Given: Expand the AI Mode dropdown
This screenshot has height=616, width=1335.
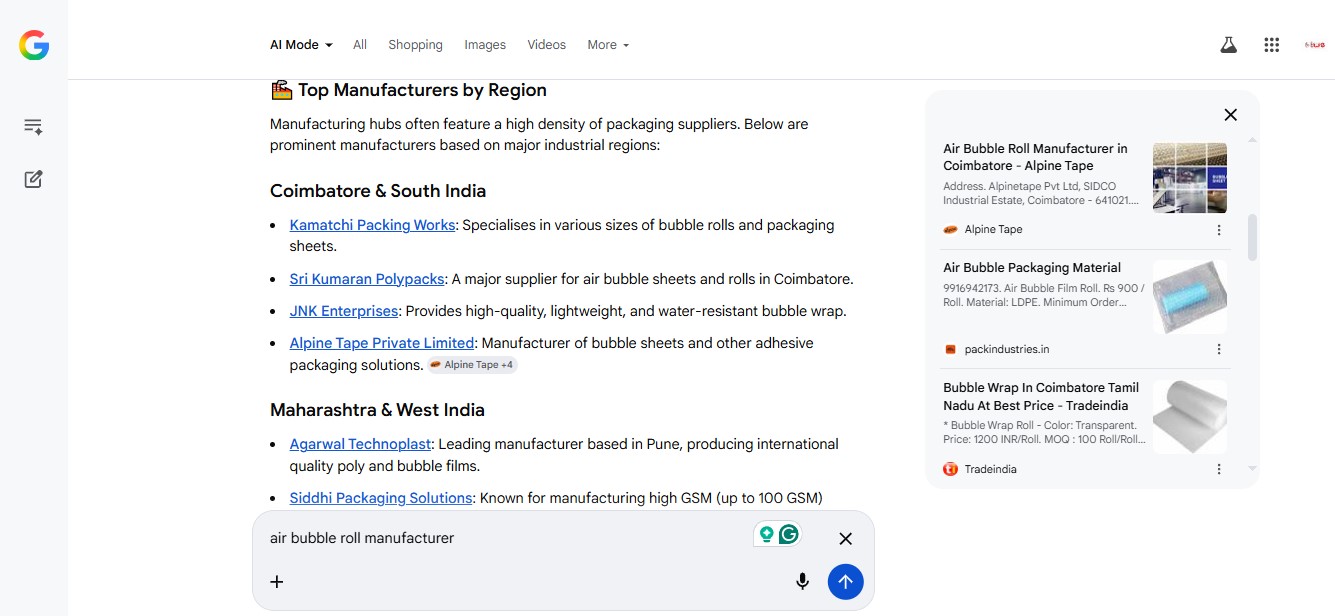Looking at the screenshot, I should click(301, 45).
